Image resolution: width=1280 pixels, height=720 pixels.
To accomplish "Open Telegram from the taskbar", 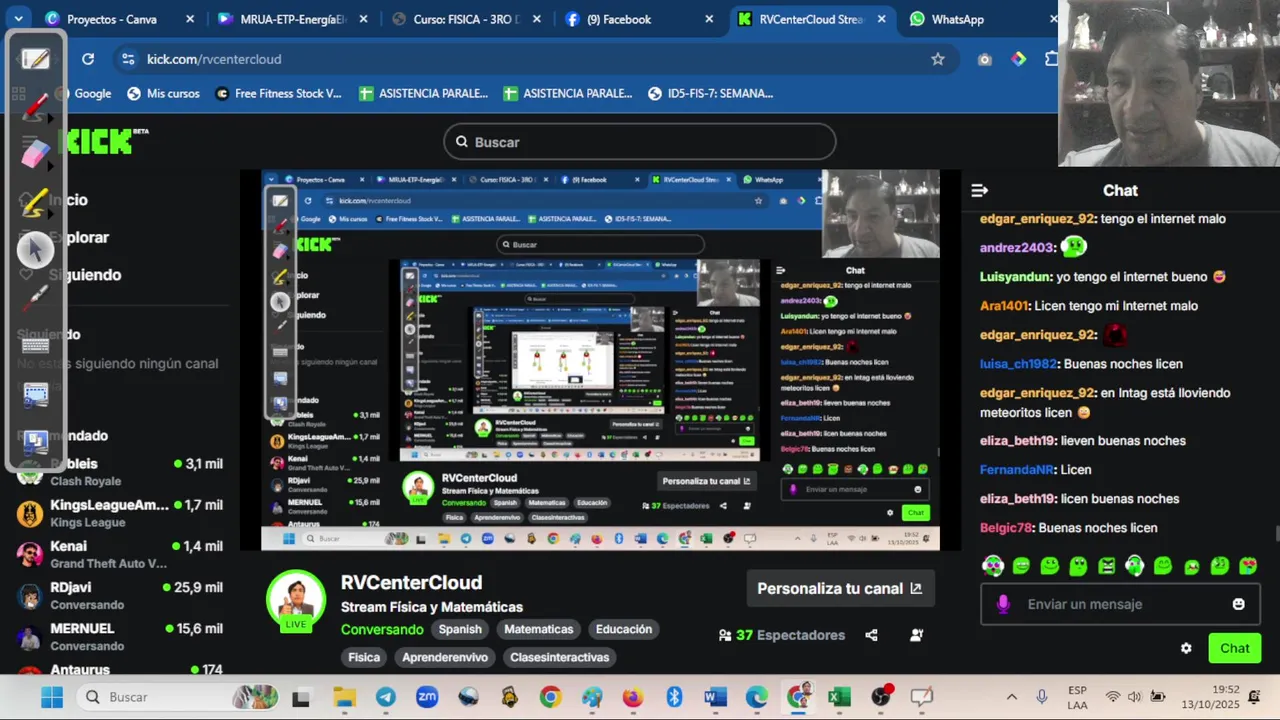I will click(386, 697).
